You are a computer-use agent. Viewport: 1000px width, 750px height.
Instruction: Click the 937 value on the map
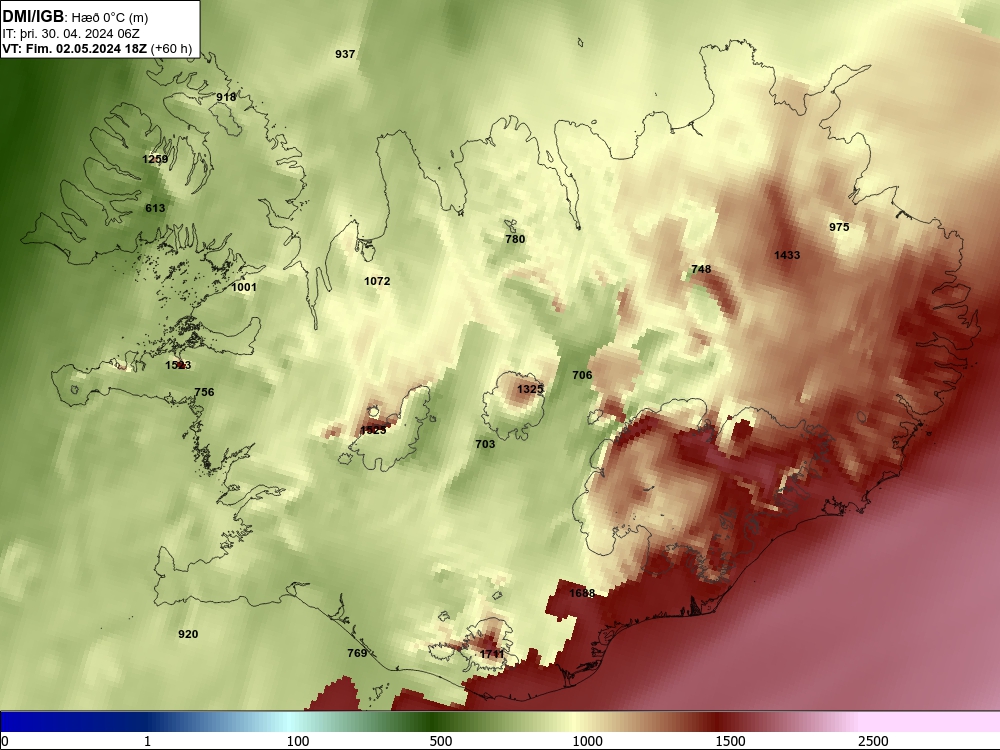345,54
